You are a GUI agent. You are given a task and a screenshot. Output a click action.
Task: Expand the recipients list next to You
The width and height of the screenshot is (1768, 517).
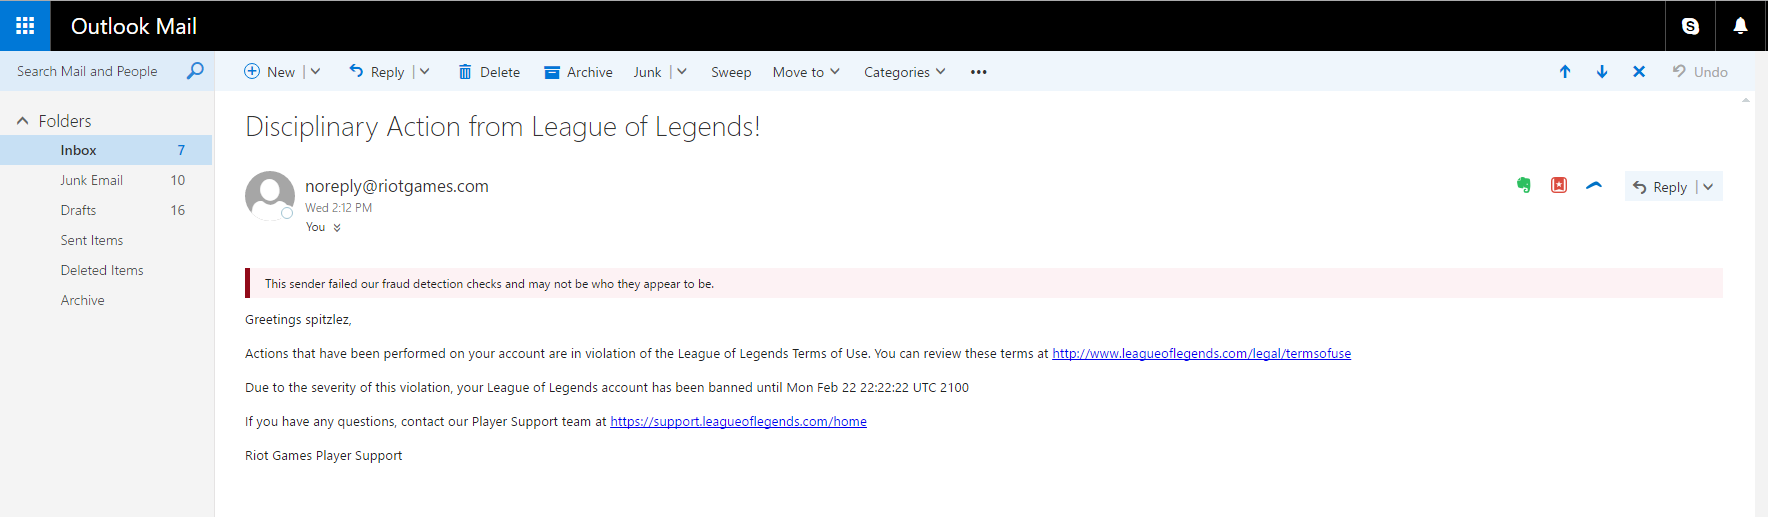[x=337, y=228]
